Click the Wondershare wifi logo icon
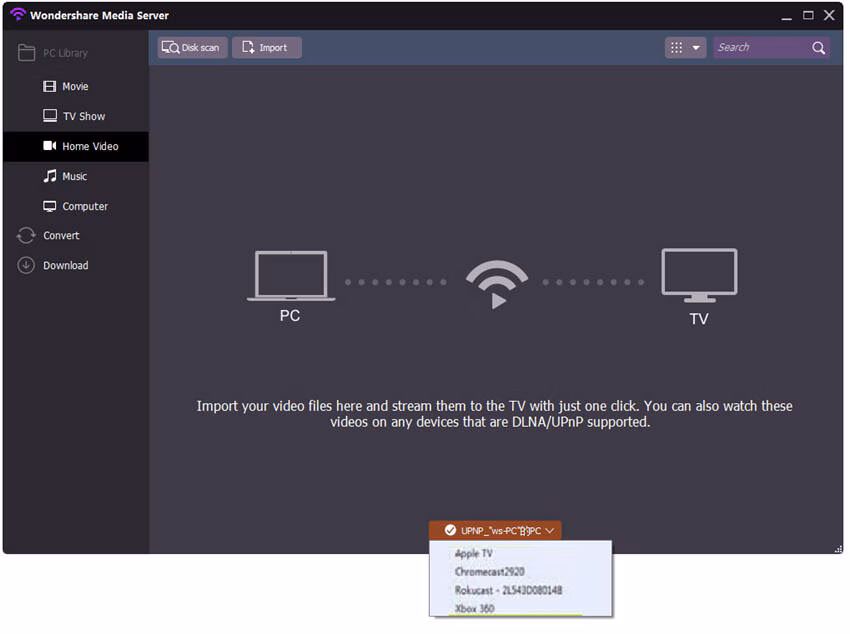The image size is (850, 634). coord(18,14)
